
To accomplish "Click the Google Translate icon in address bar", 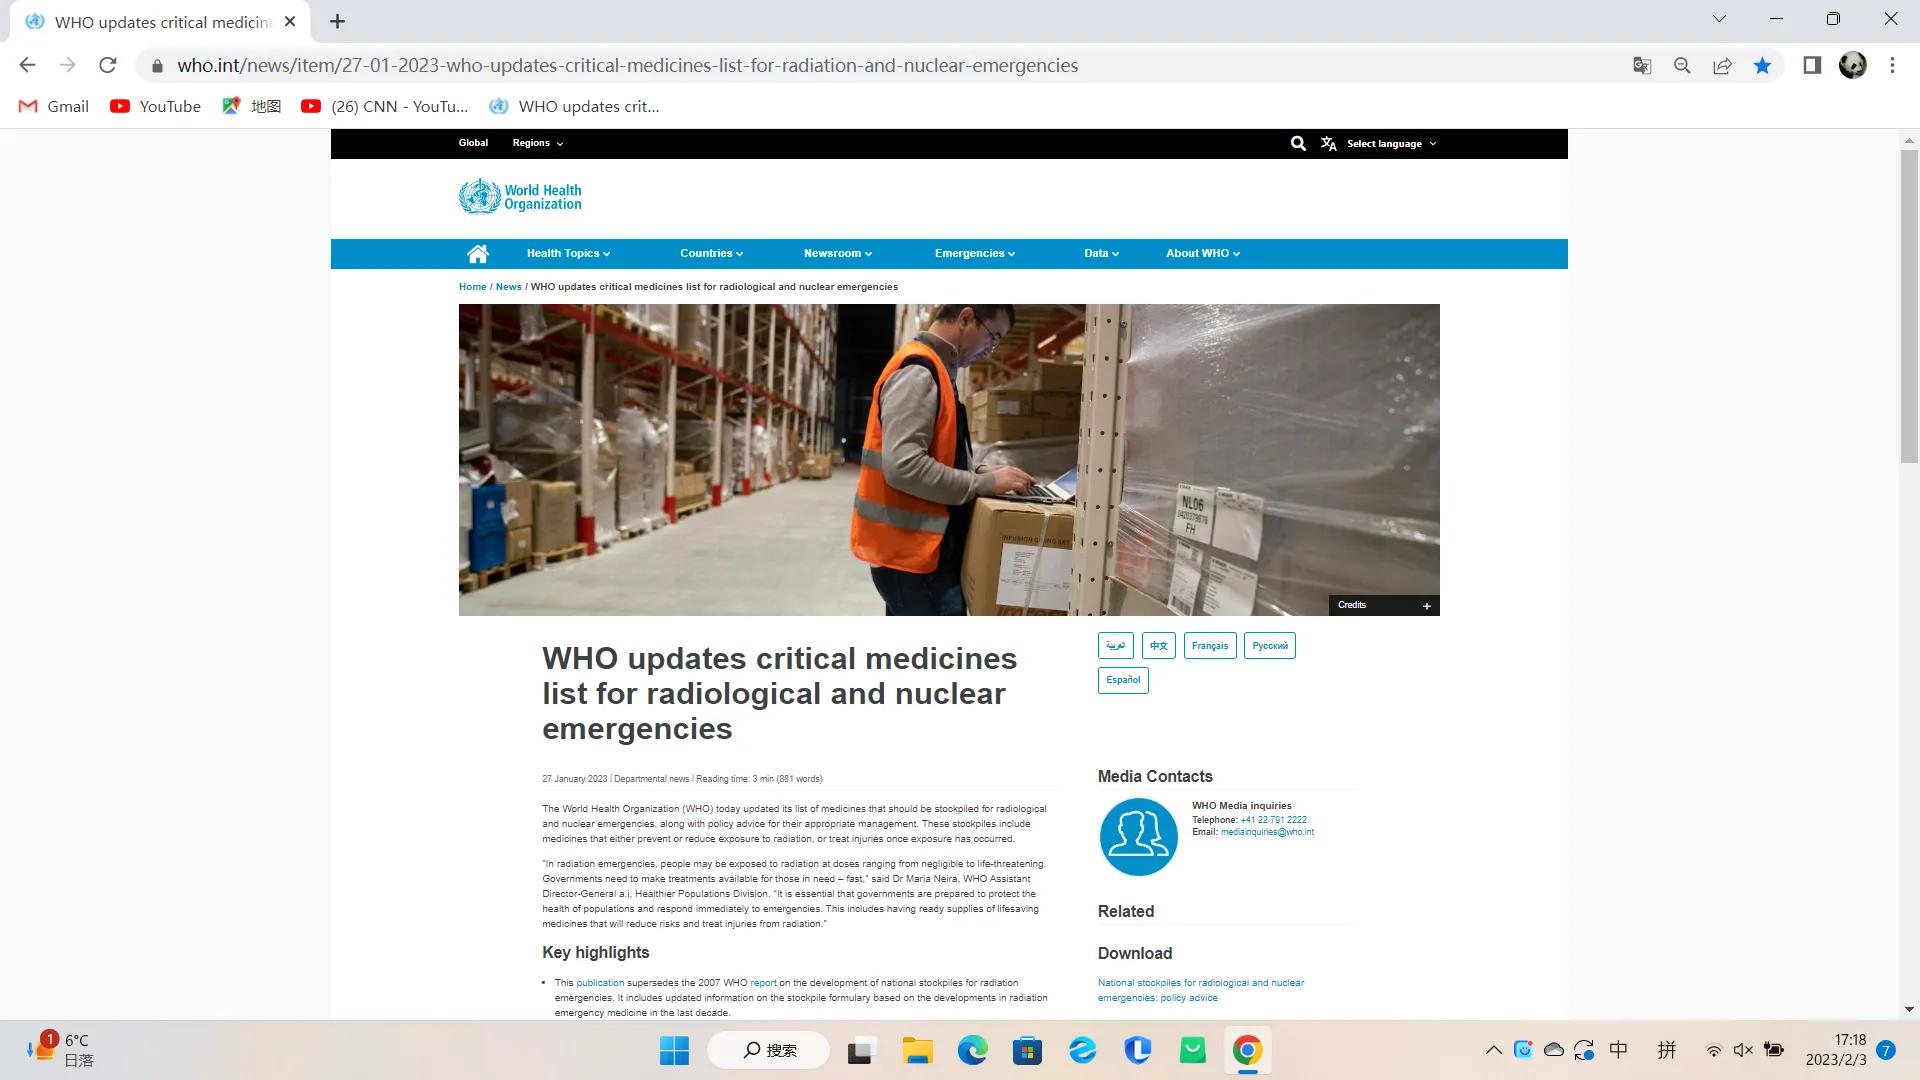I will click(x=1642, y=66).
